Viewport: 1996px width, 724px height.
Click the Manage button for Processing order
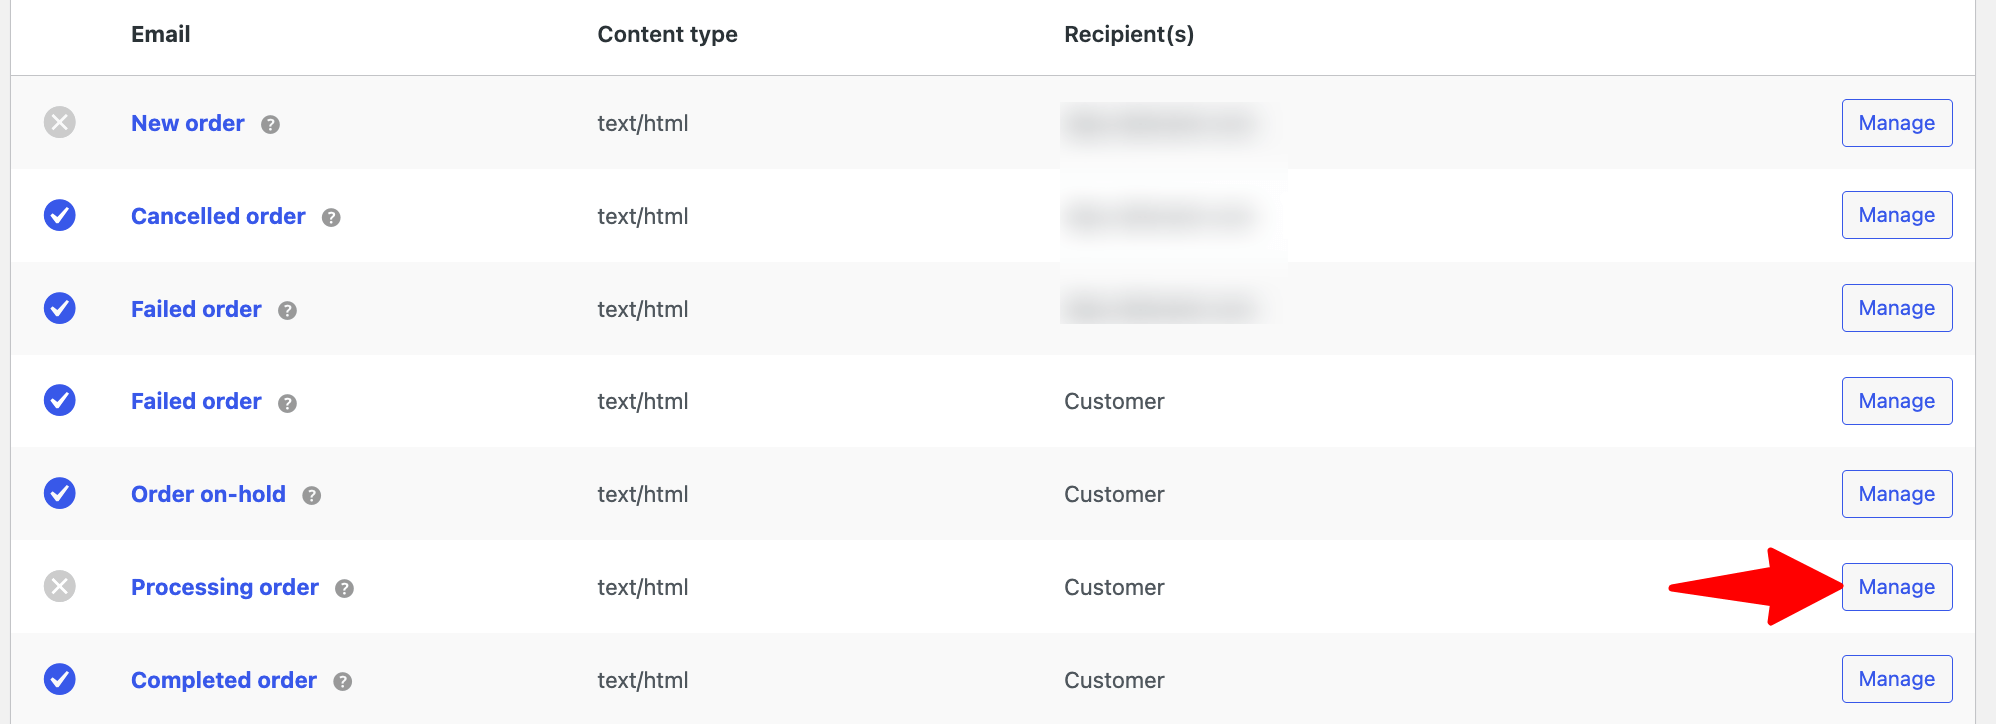point(1896,587)
